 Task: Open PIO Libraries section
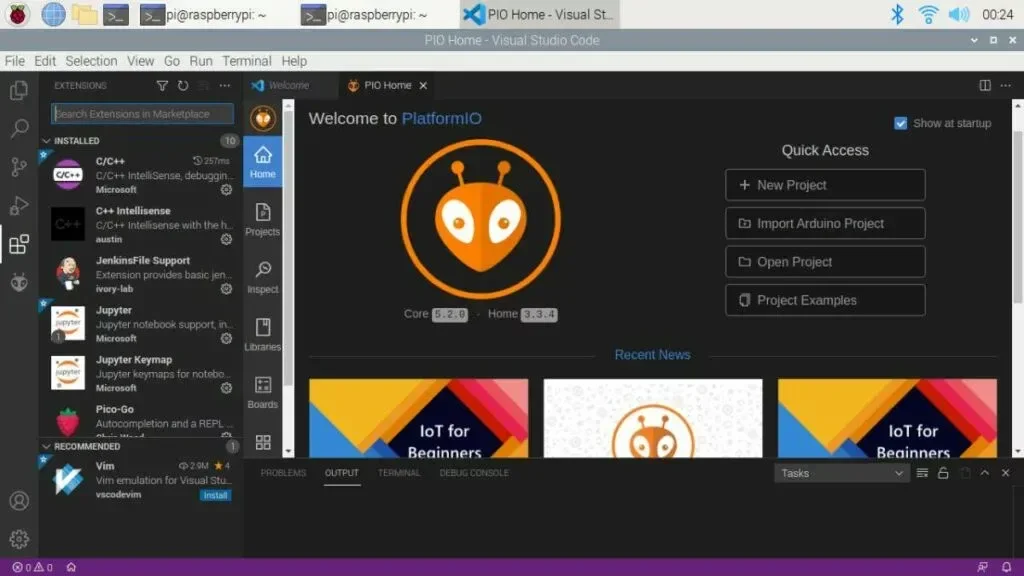point(263,334)
